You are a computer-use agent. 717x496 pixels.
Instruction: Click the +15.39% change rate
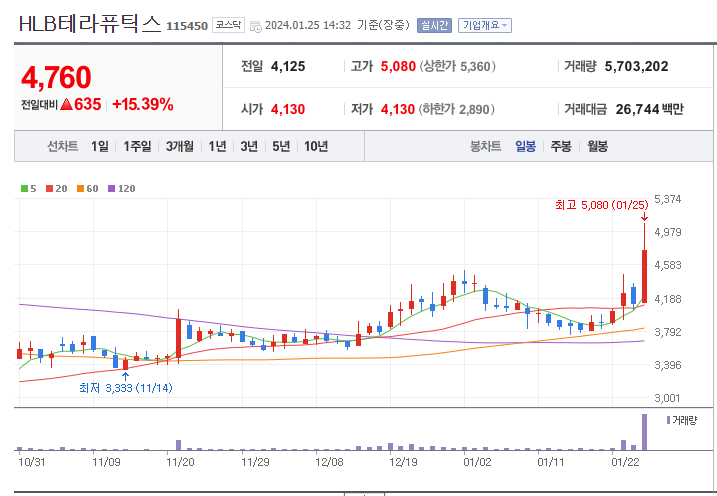coord(143,104)
